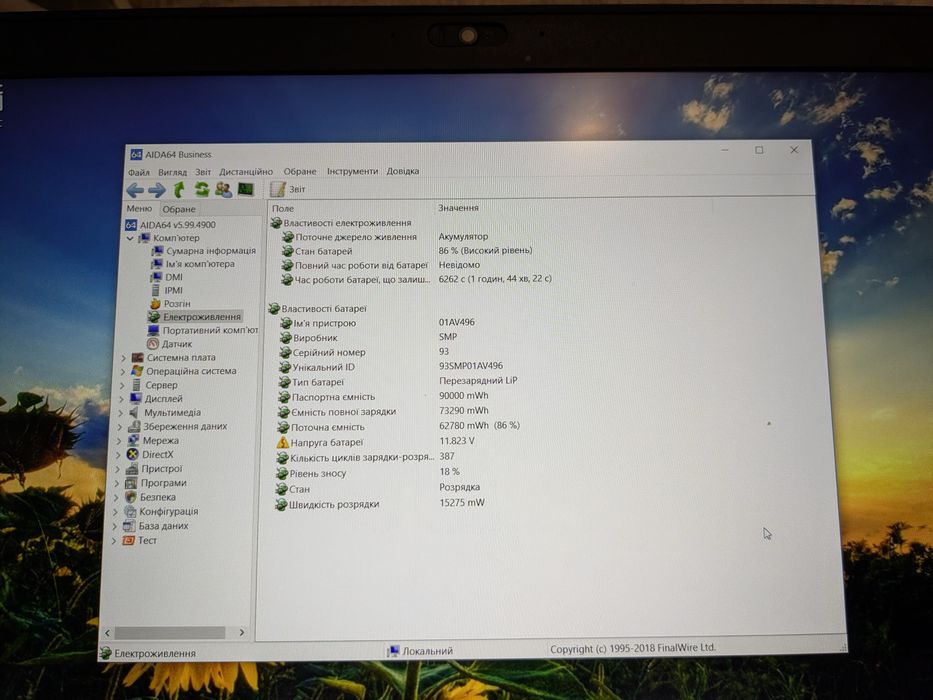Viewport: 933px width, 700px height.
Task: Click the Рівень зносу row icon
Action: coord(281,474)
